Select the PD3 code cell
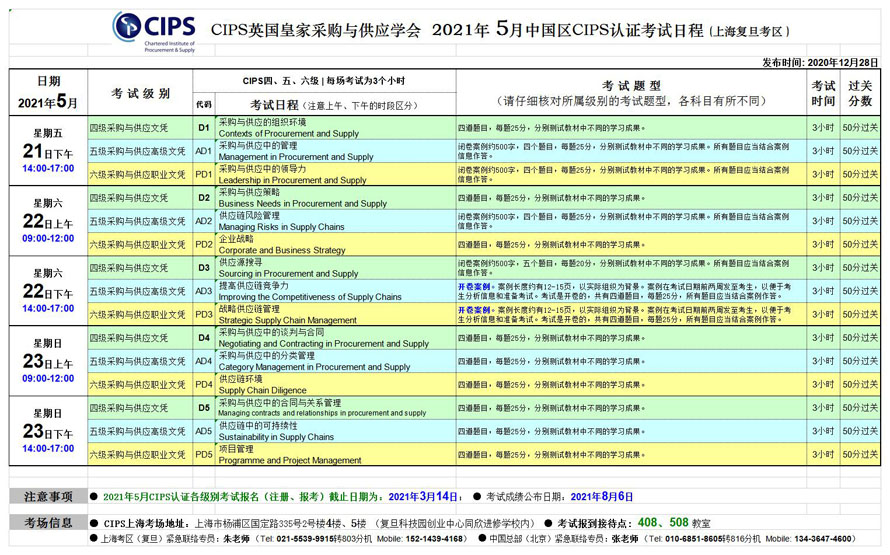Image resolution: width=890 pixels, height=555 pixels. pyautogui.click(x=204, y=314)
